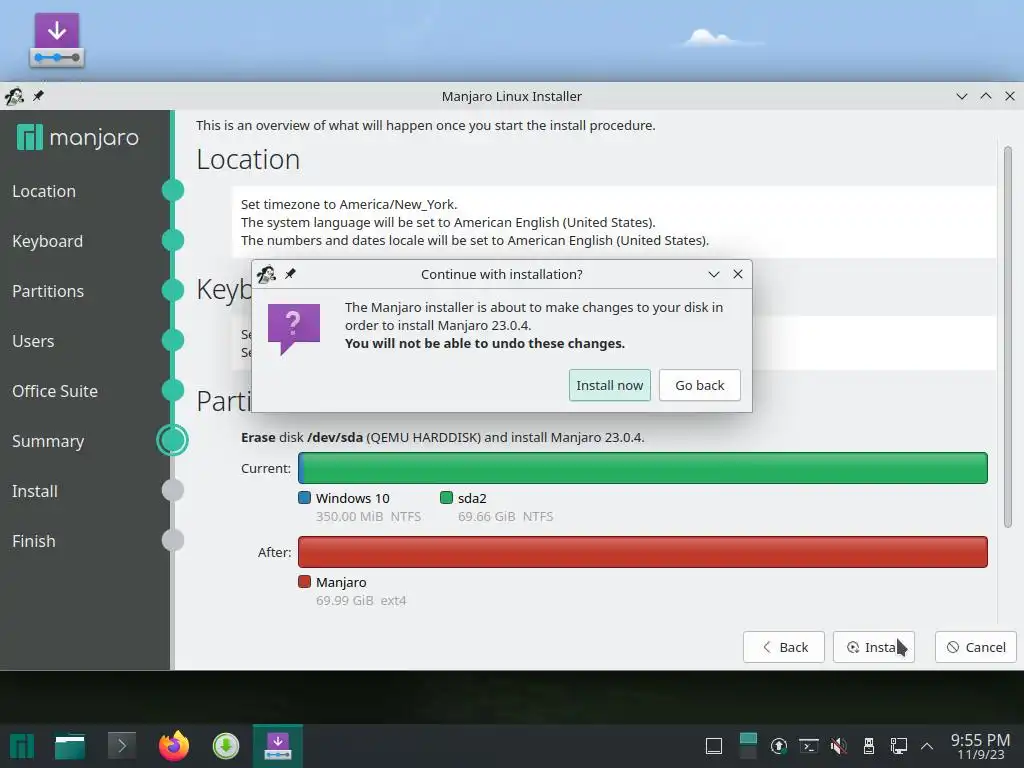Select the Location step in sidebar
This screenshot has height=768, width=1024.
pyautogui.click(x=44, y=191)
